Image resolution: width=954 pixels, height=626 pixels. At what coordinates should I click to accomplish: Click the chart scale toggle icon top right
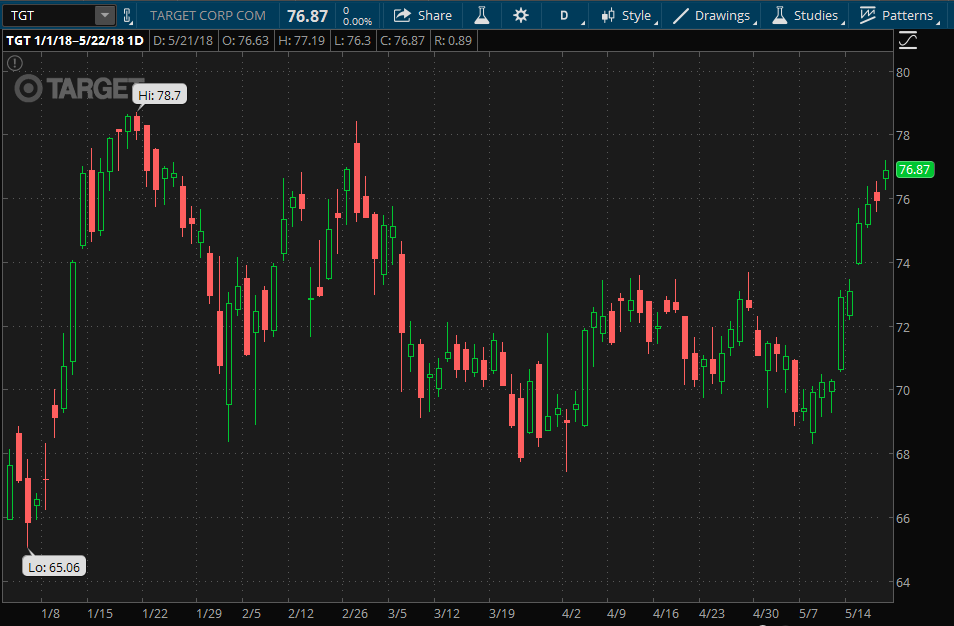(908, 40)
